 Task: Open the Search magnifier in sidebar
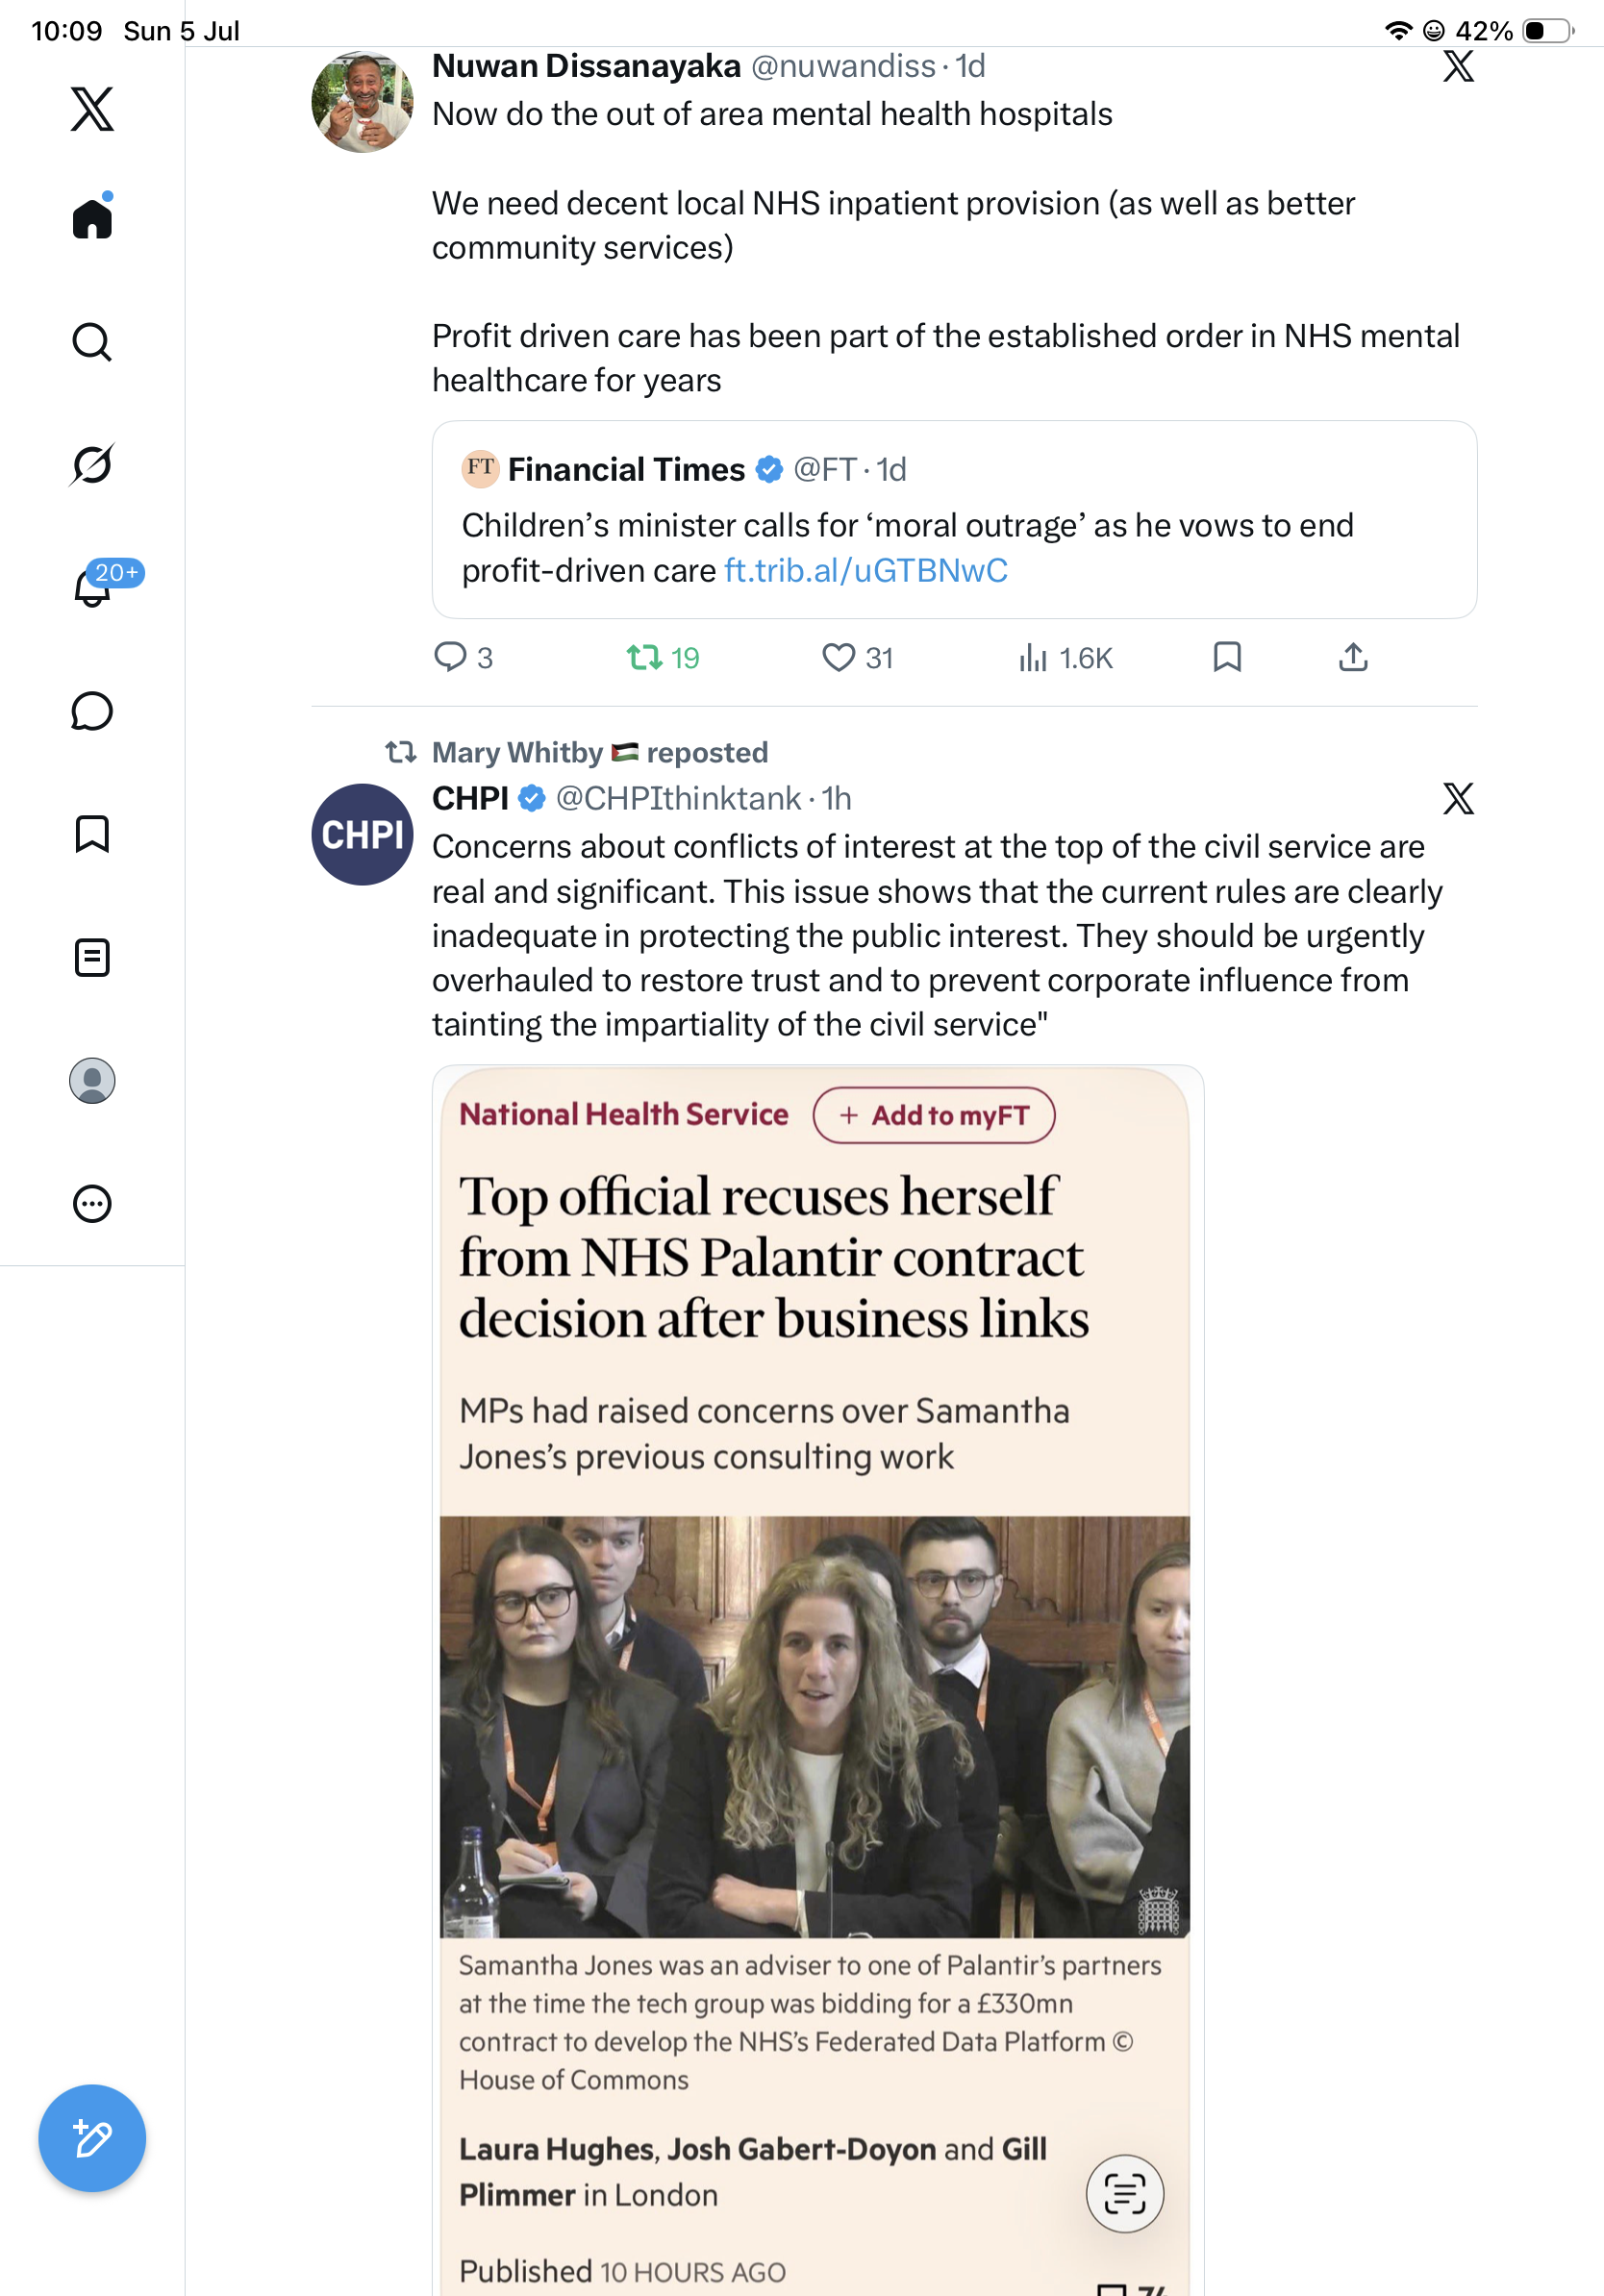point(92,342)
